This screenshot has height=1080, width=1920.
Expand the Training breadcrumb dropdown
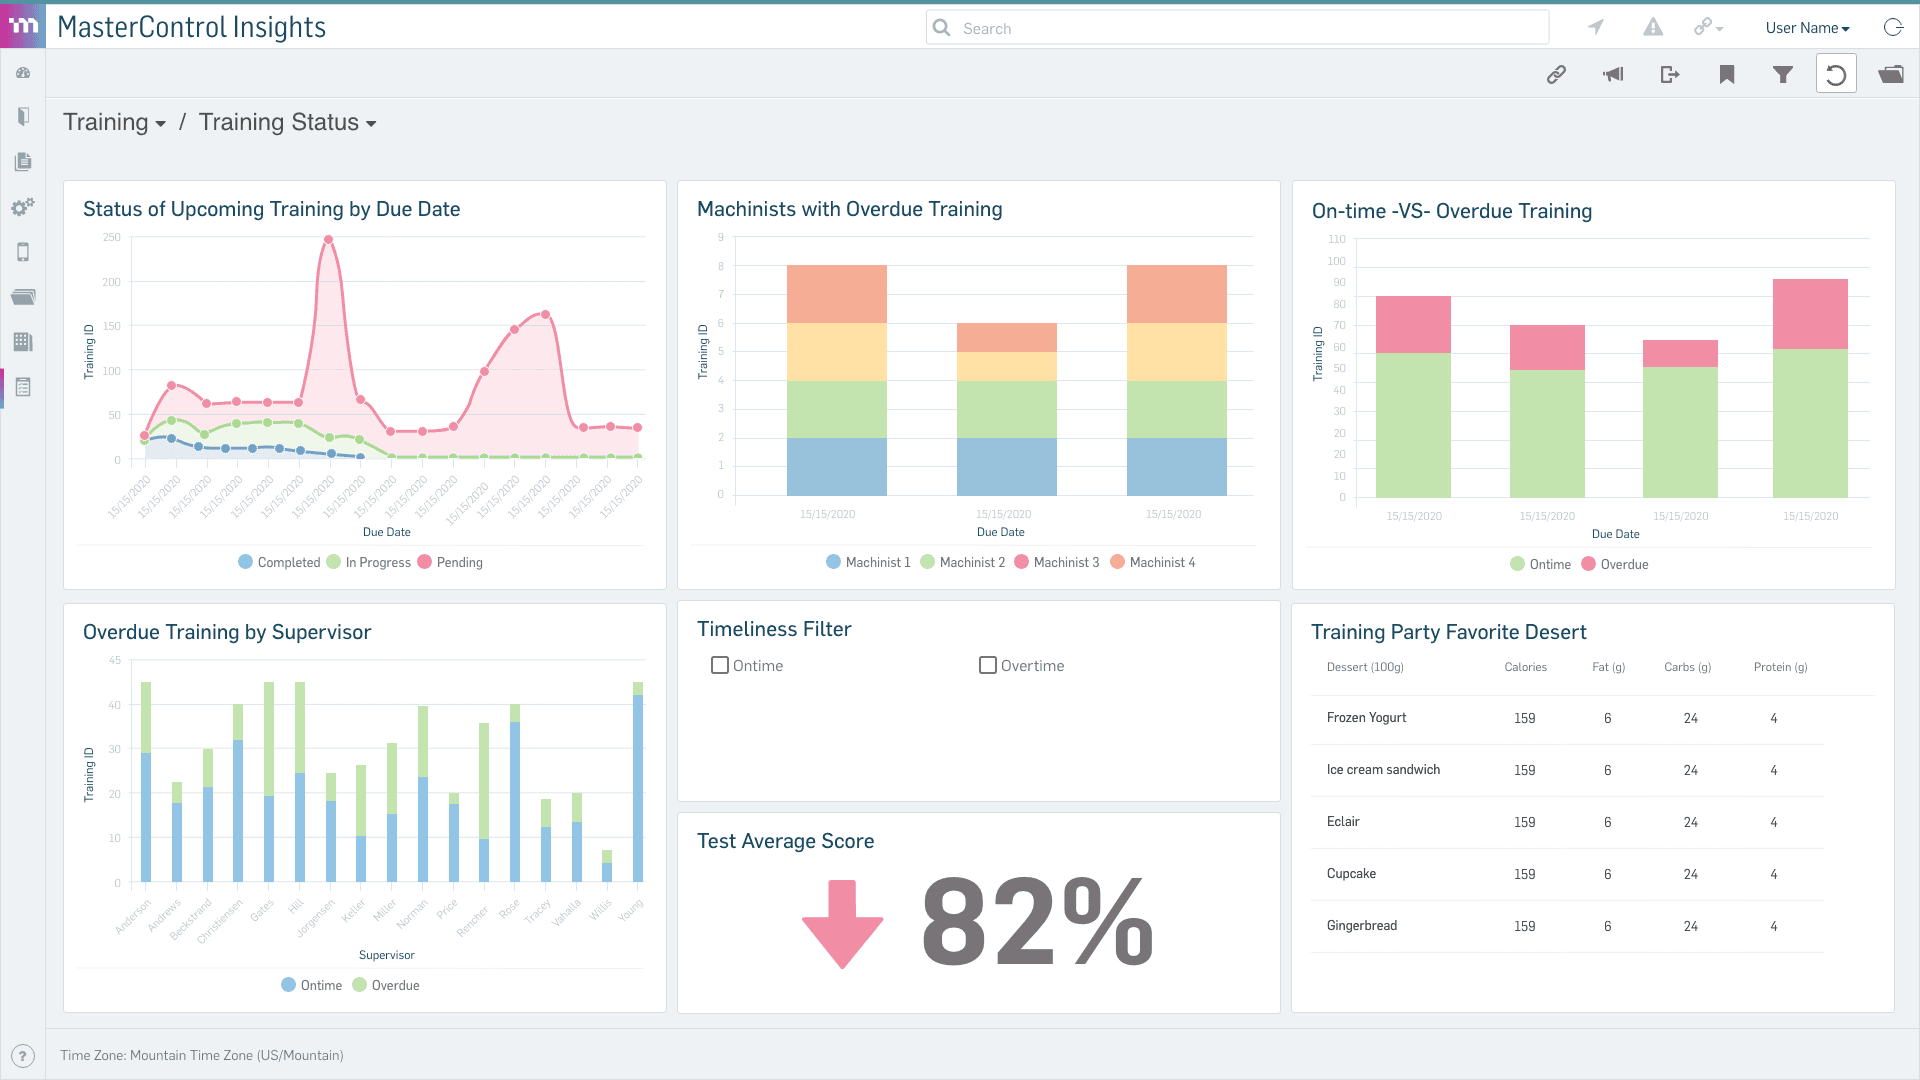[x=115, y=122]
